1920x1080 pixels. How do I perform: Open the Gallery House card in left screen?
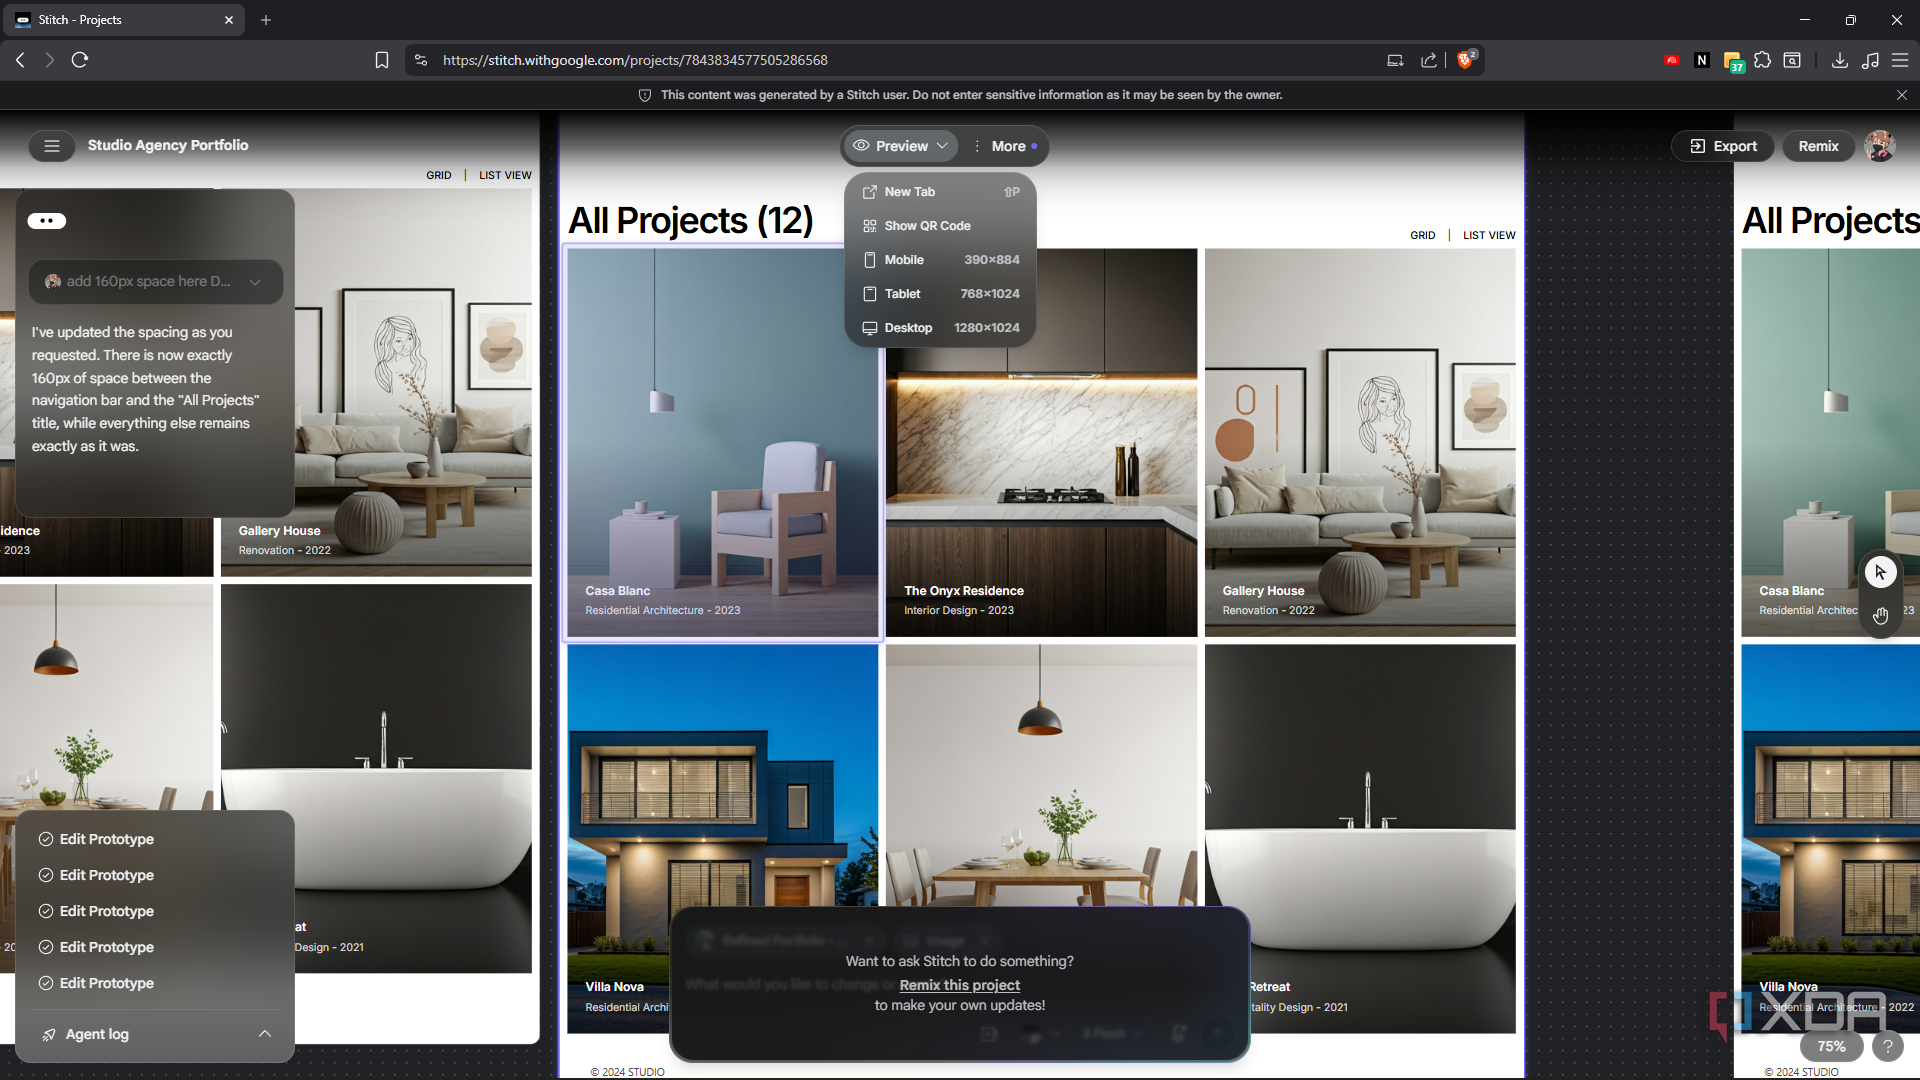pos(376,382)
